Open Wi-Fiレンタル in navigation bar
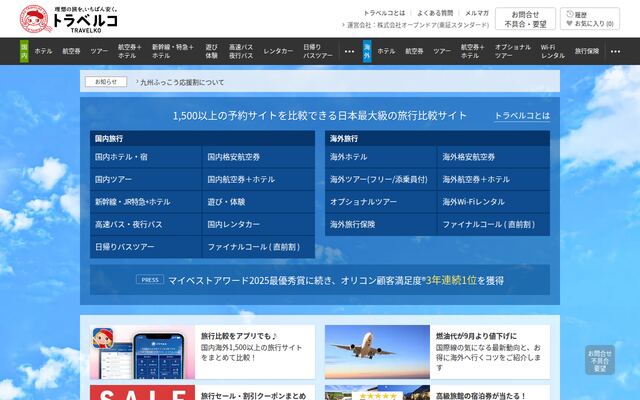The height and width of the screenshot is (400, 640). click(x=553, y=51)
